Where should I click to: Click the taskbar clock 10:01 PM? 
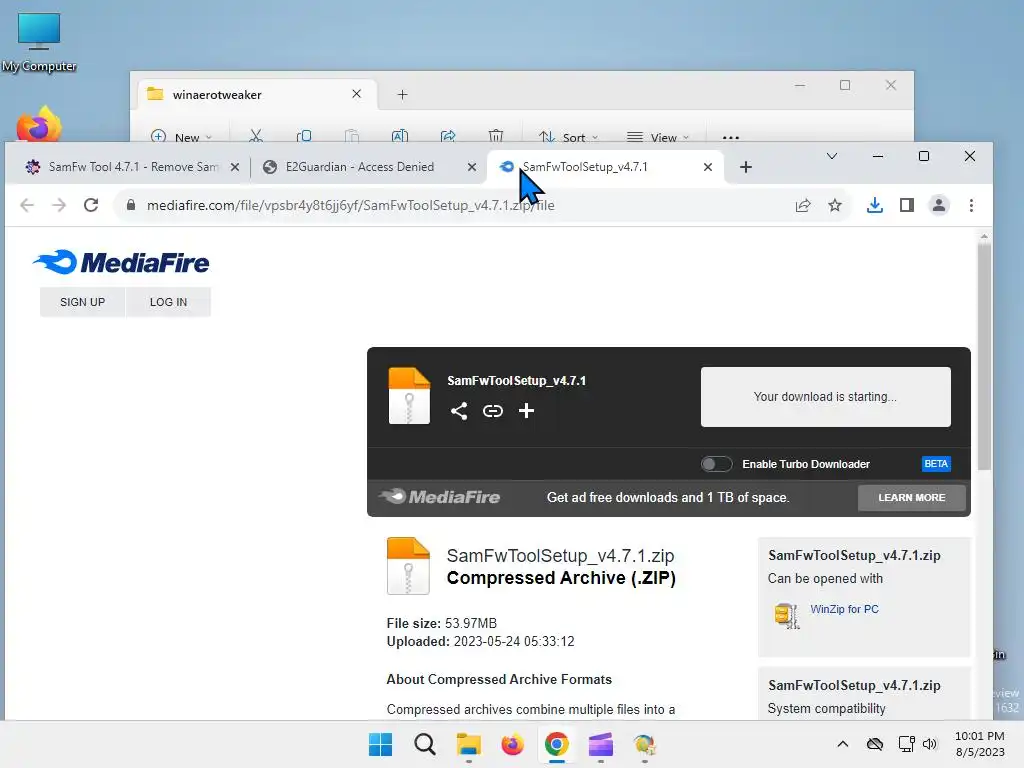pos(980,744)
